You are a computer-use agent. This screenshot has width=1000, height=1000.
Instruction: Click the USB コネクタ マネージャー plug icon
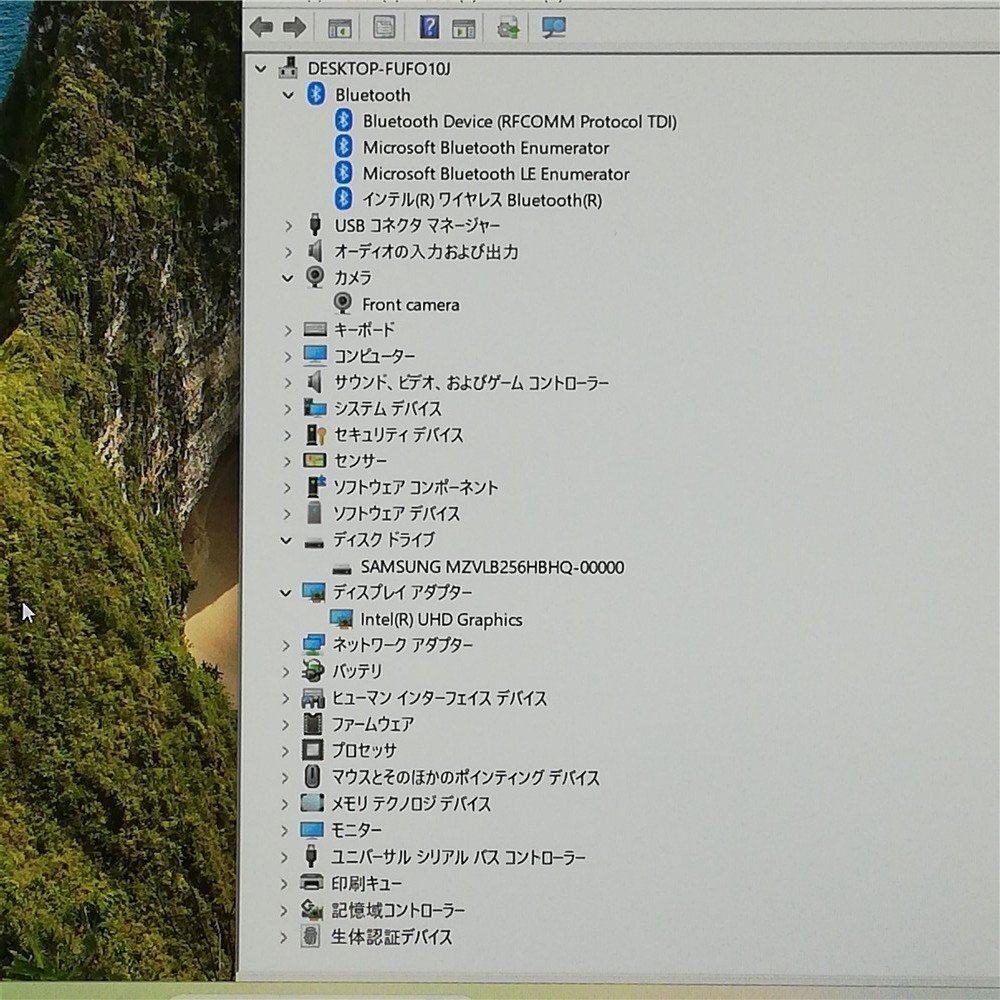click(x=314, y=224)
